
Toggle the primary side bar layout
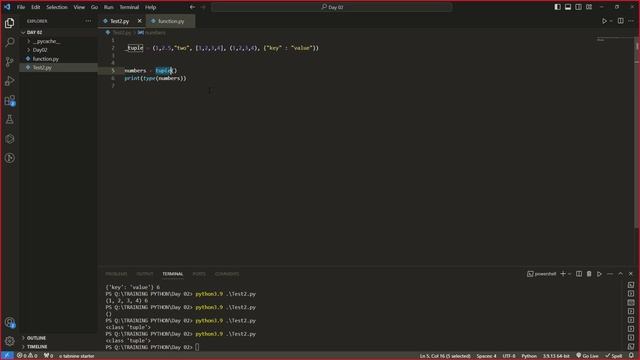tap(558, 7)
